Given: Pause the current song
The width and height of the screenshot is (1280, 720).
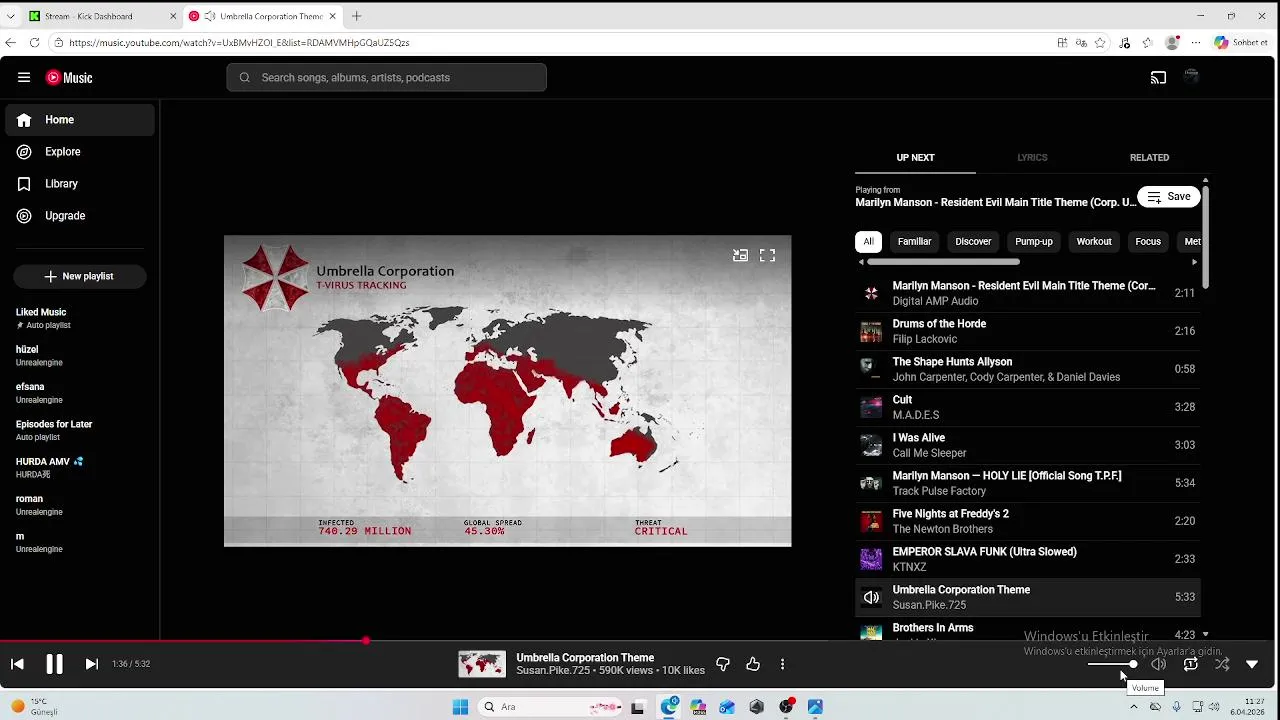Looking at the screenshot, I should (54, 664).
